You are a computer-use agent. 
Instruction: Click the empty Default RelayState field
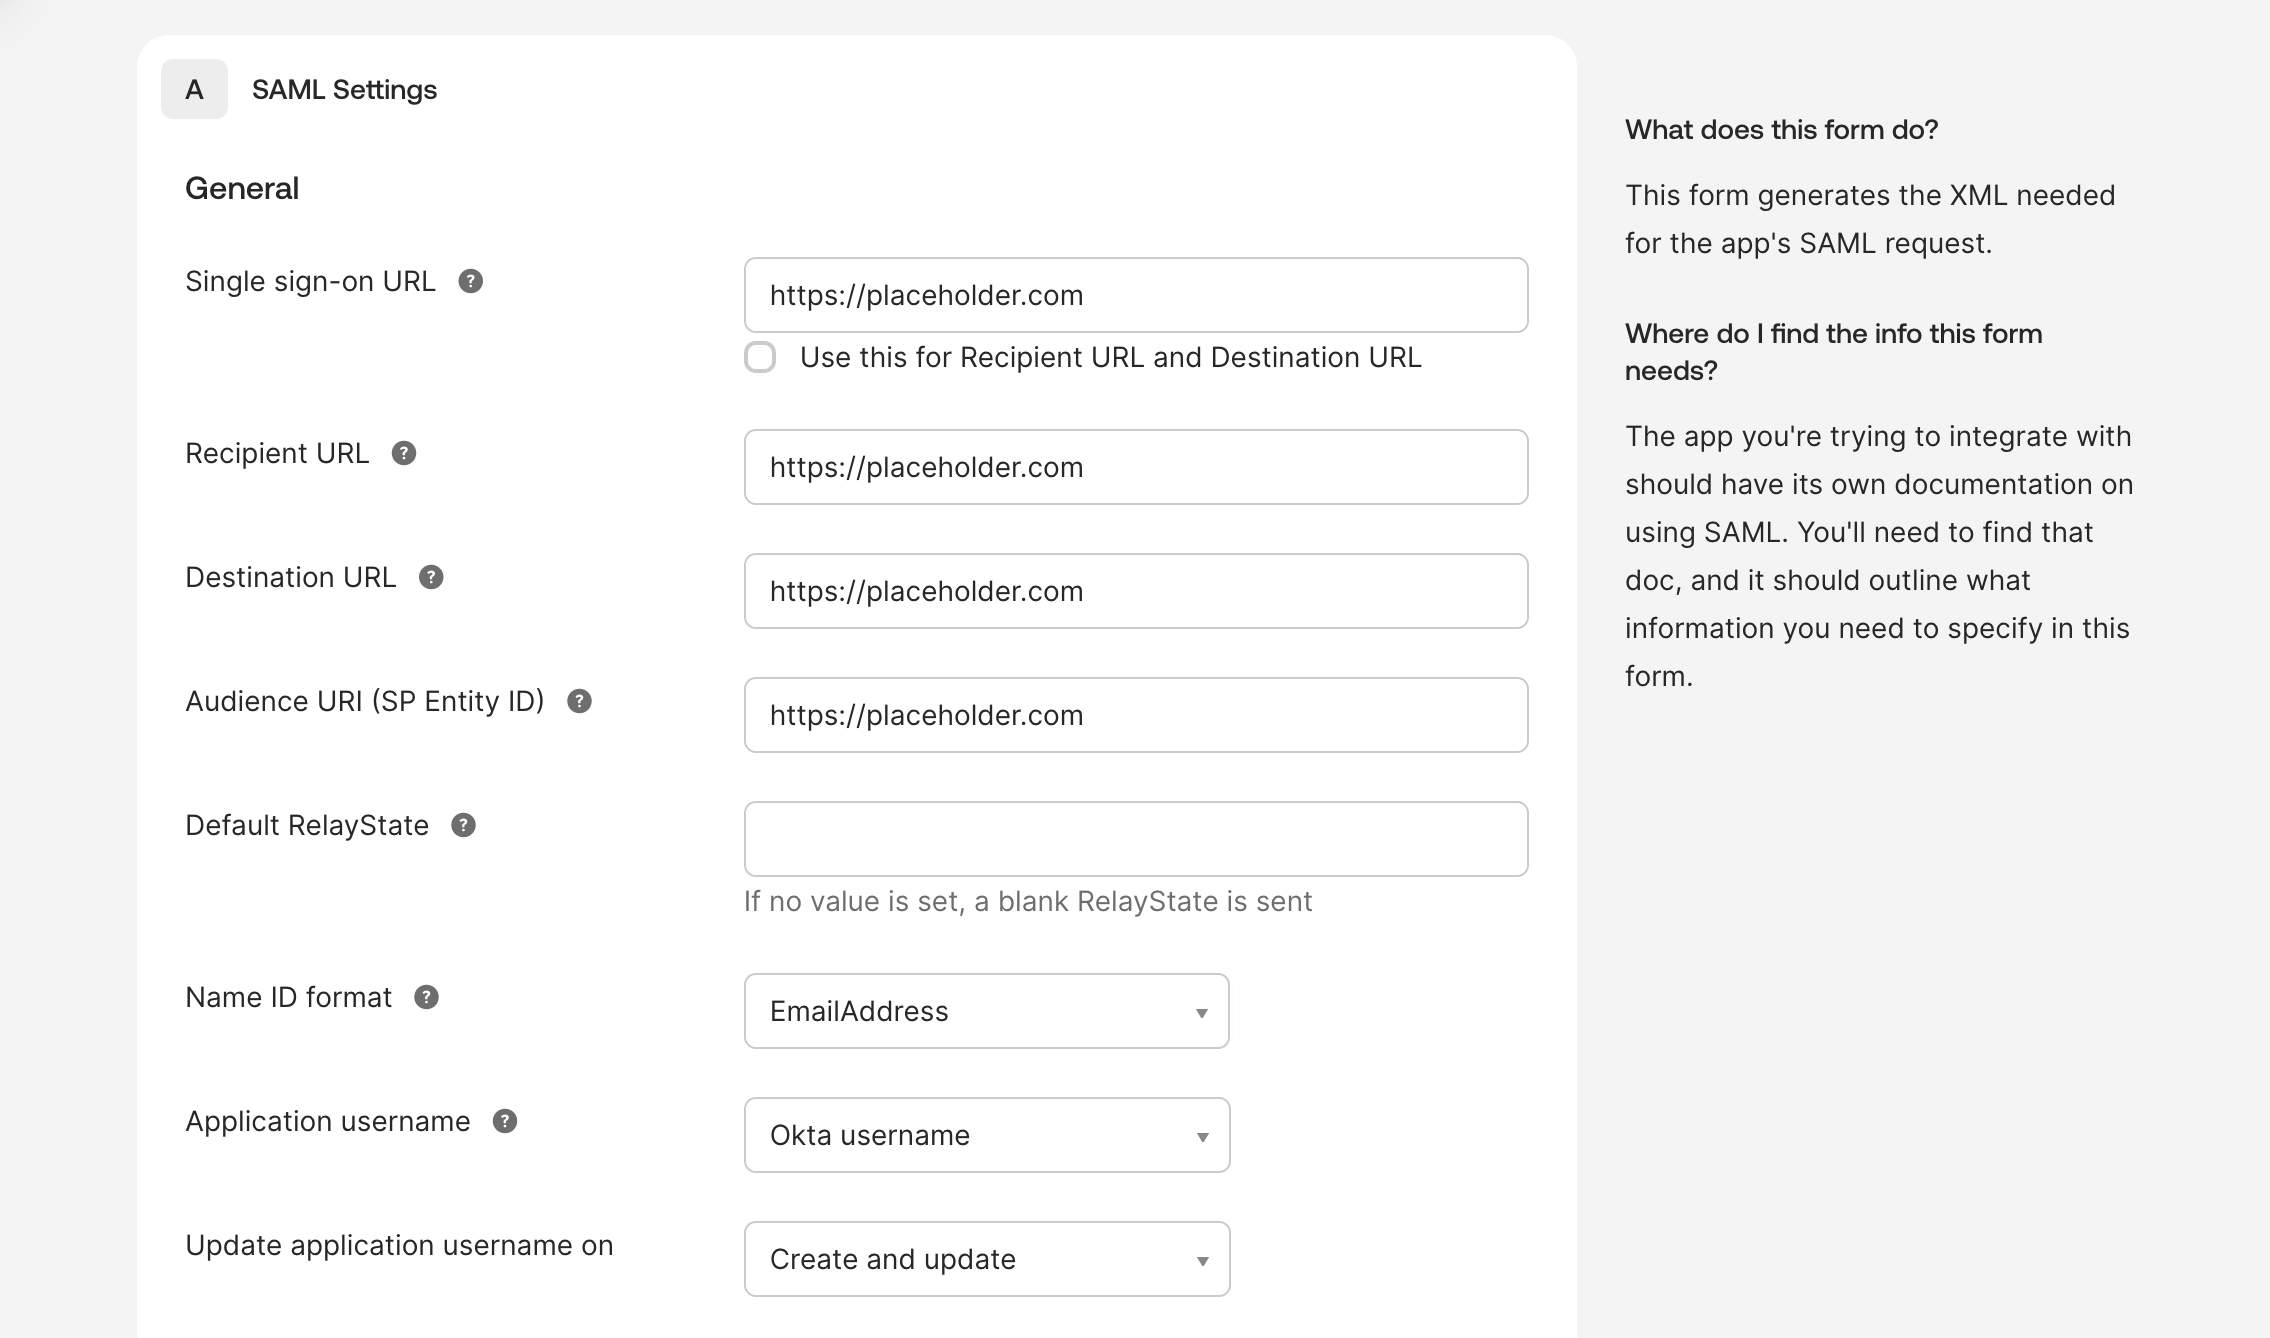[1136, 839]
